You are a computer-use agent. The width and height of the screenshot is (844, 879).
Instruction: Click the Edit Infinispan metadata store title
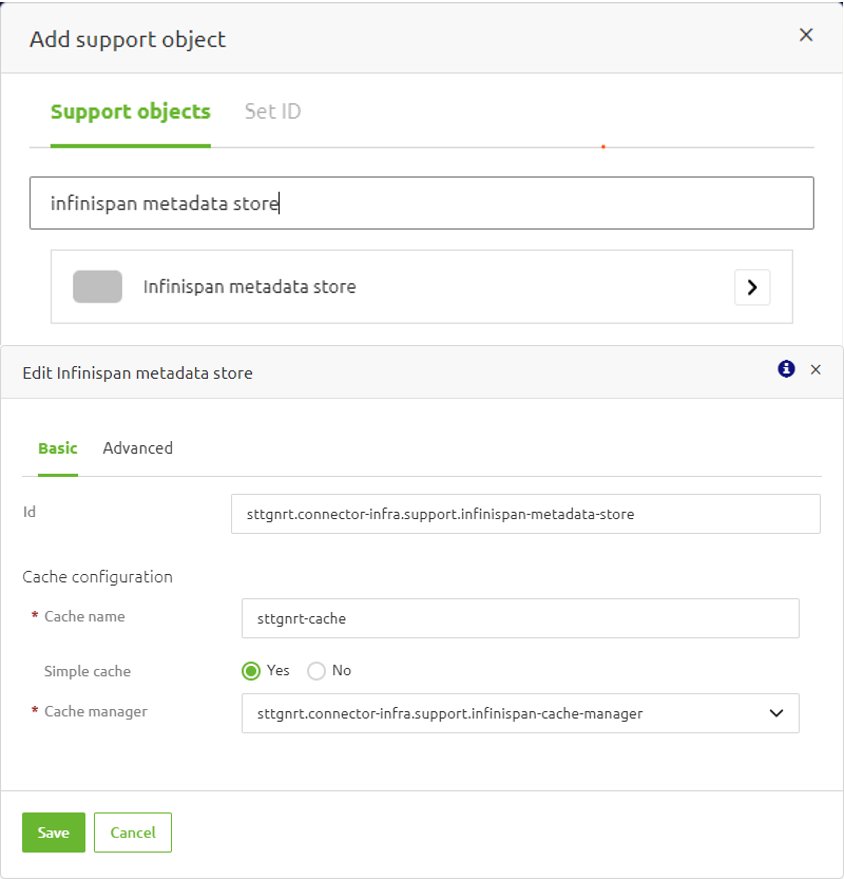coord(137,373)
